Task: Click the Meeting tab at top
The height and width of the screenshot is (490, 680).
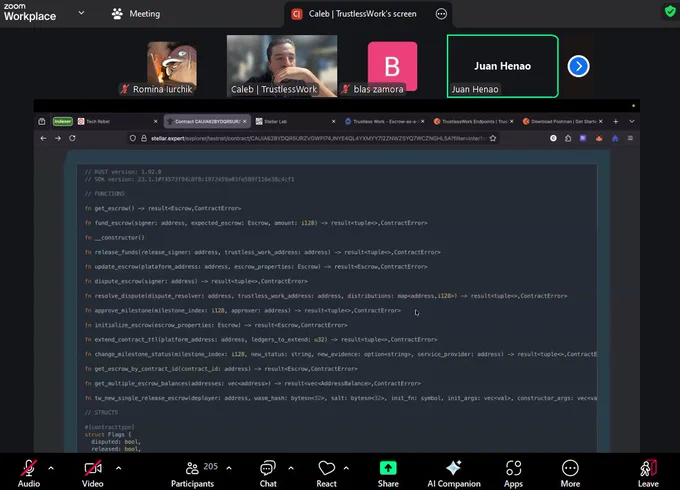Action: click(136, 14)
